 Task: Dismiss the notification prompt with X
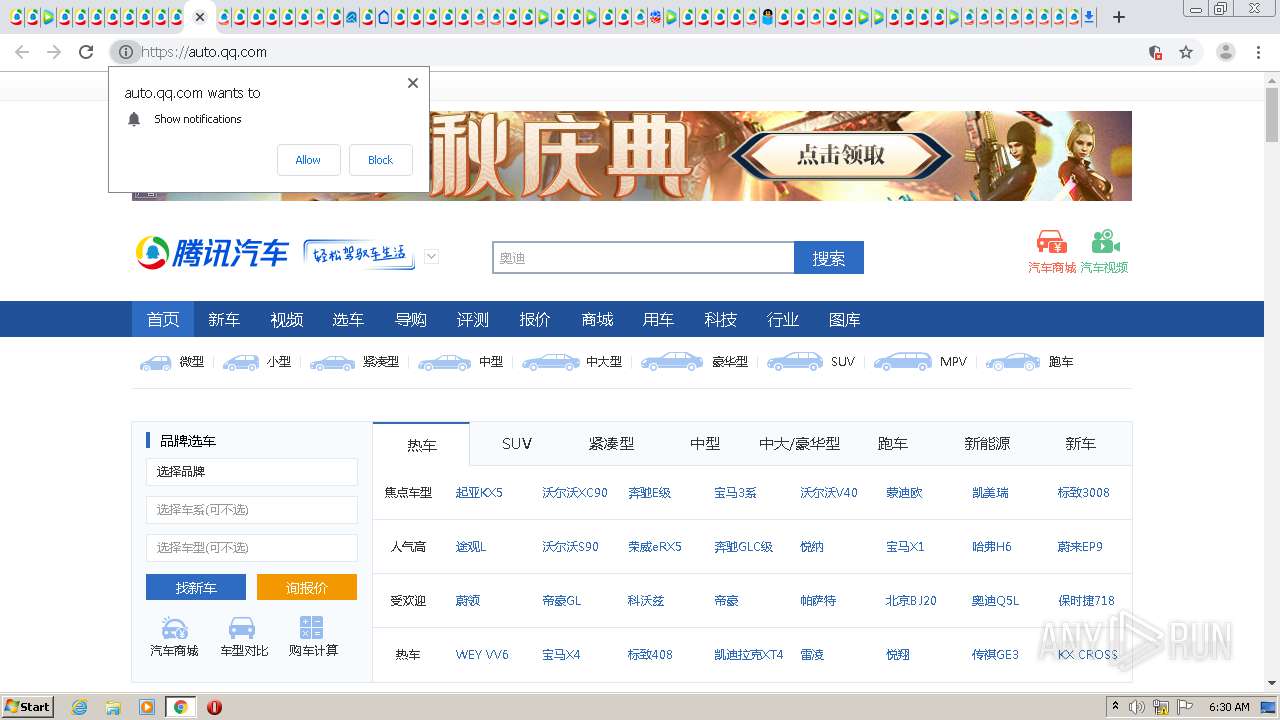(412, 83)
